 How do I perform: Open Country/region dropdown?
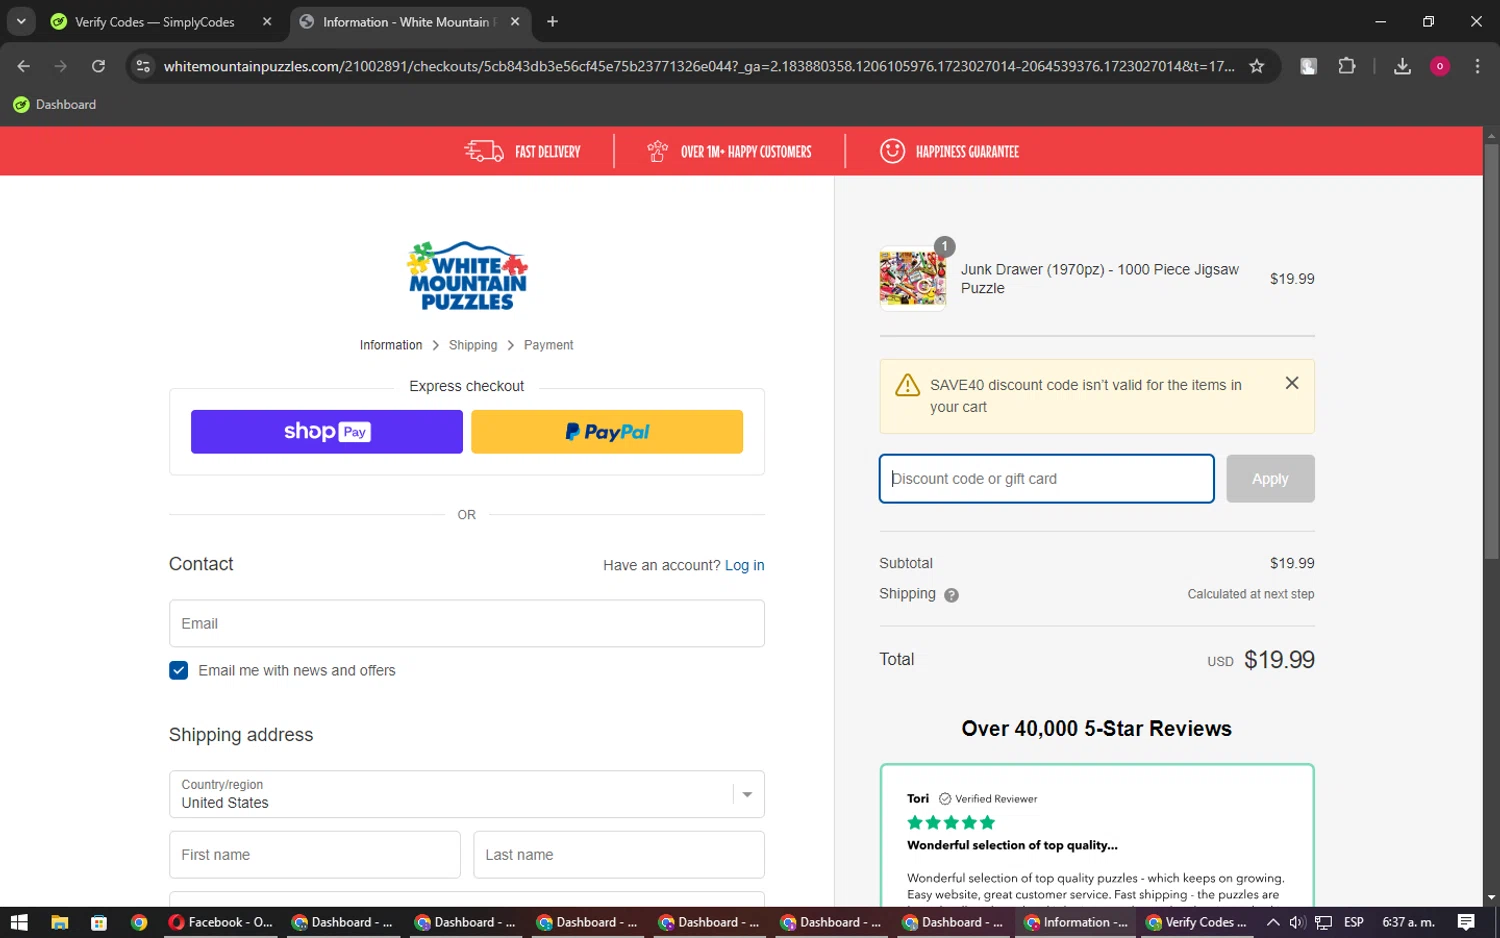click(467, 794)
